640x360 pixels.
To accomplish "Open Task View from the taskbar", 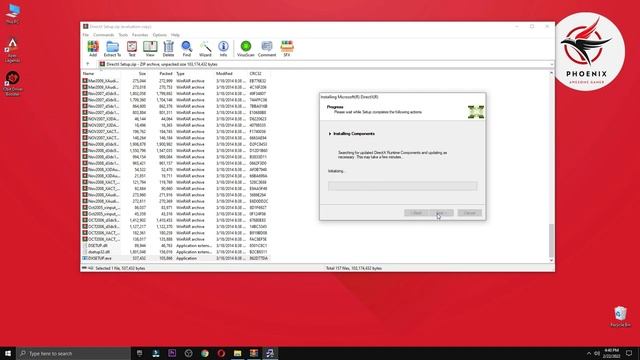I will point(139,353).
